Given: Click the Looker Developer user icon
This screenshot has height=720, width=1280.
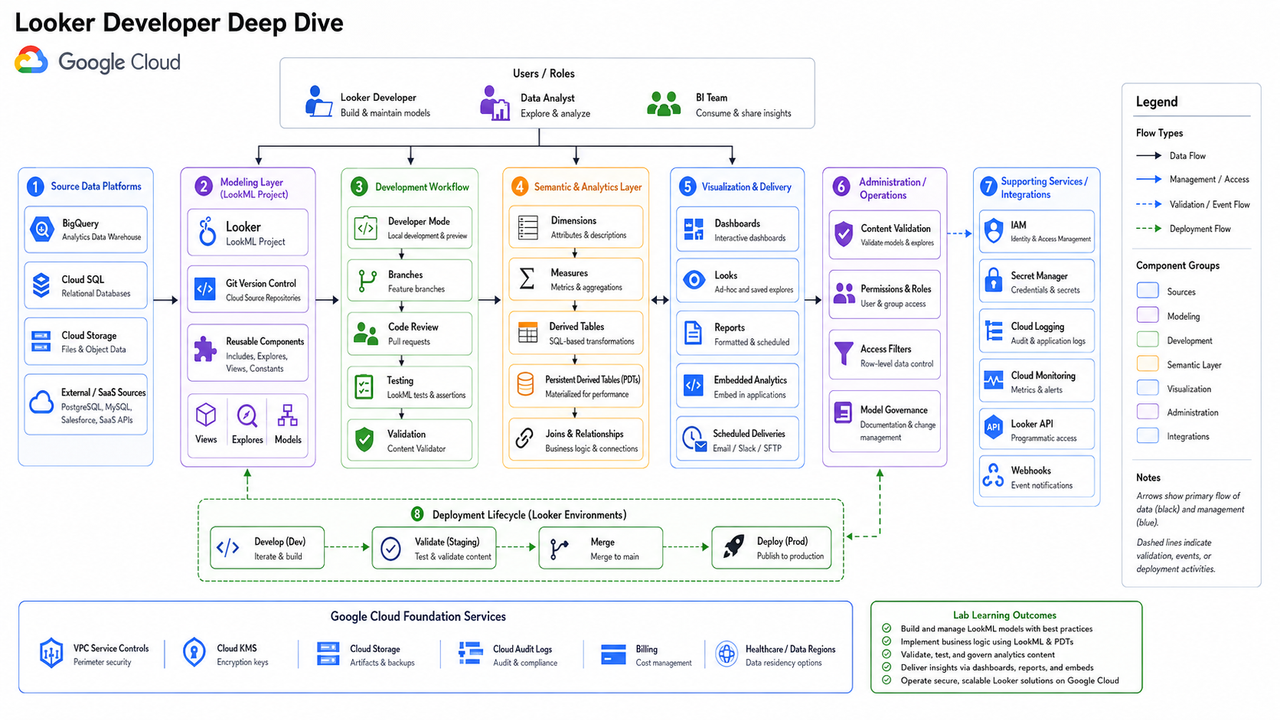Looking at the screenshot, I should pyautogui.click(x=320, y=104).
